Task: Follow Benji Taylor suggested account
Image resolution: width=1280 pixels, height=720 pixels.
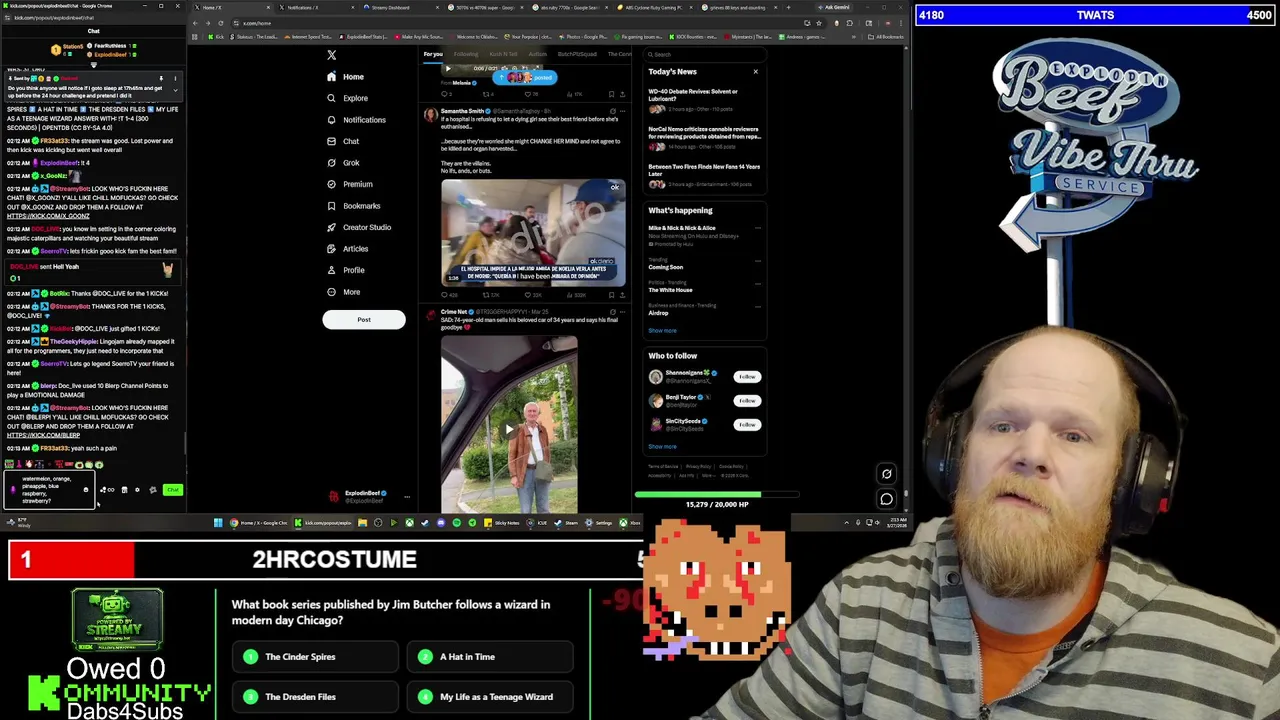Action: click(x=747, y=401)
